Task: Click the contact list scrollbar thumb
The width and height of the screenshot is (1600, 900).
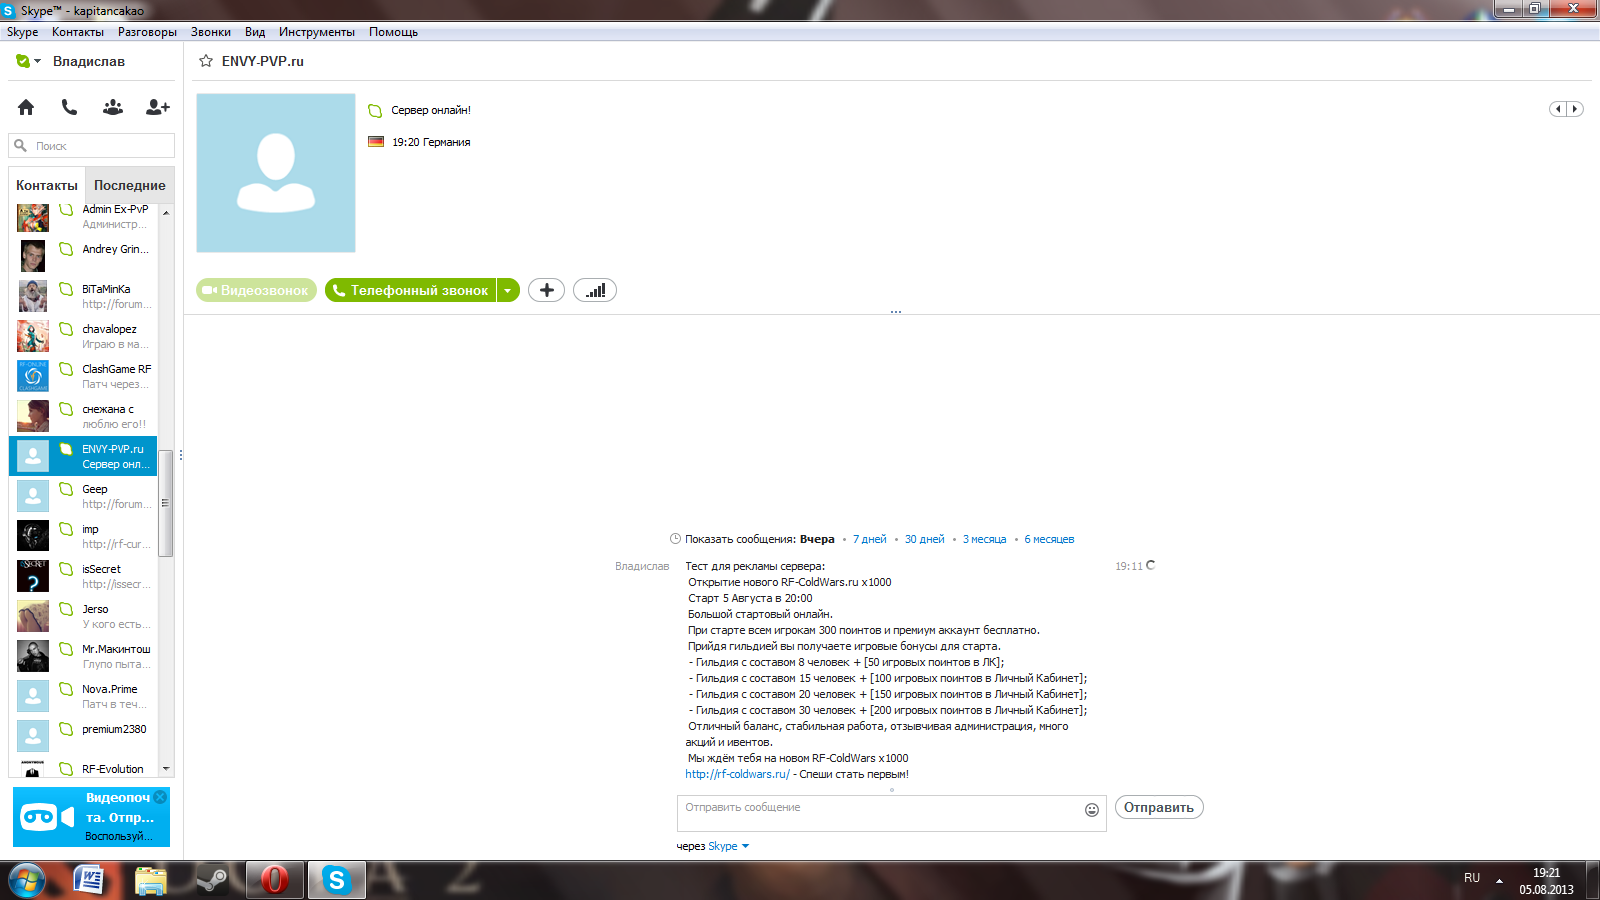Action: click(166, 503)
